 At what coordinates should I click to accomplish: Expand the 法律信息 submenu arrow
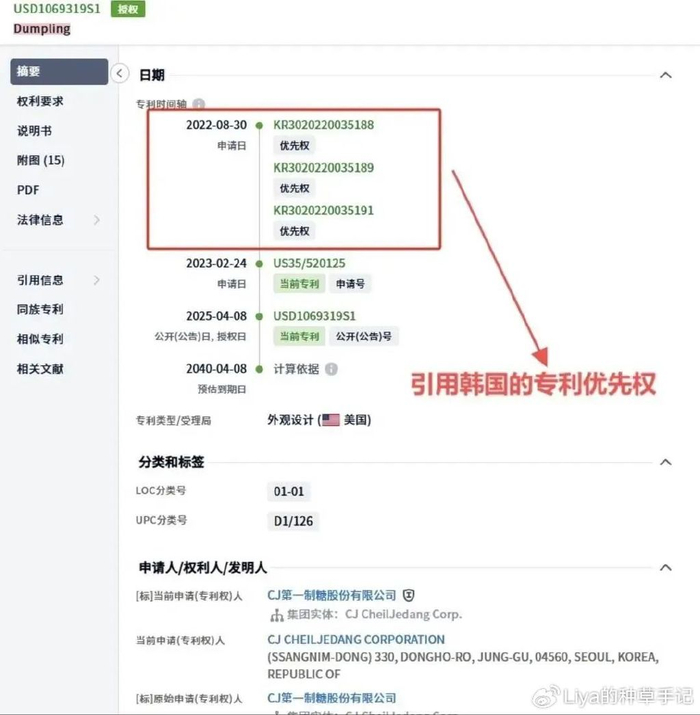tap(97, 220)
